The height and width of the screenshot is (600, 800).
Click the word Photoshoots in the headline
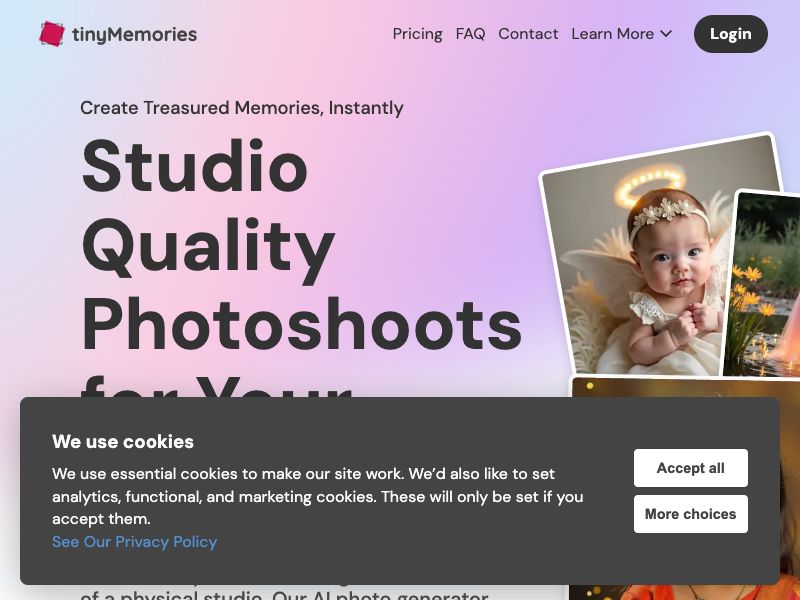click(301, 325)
